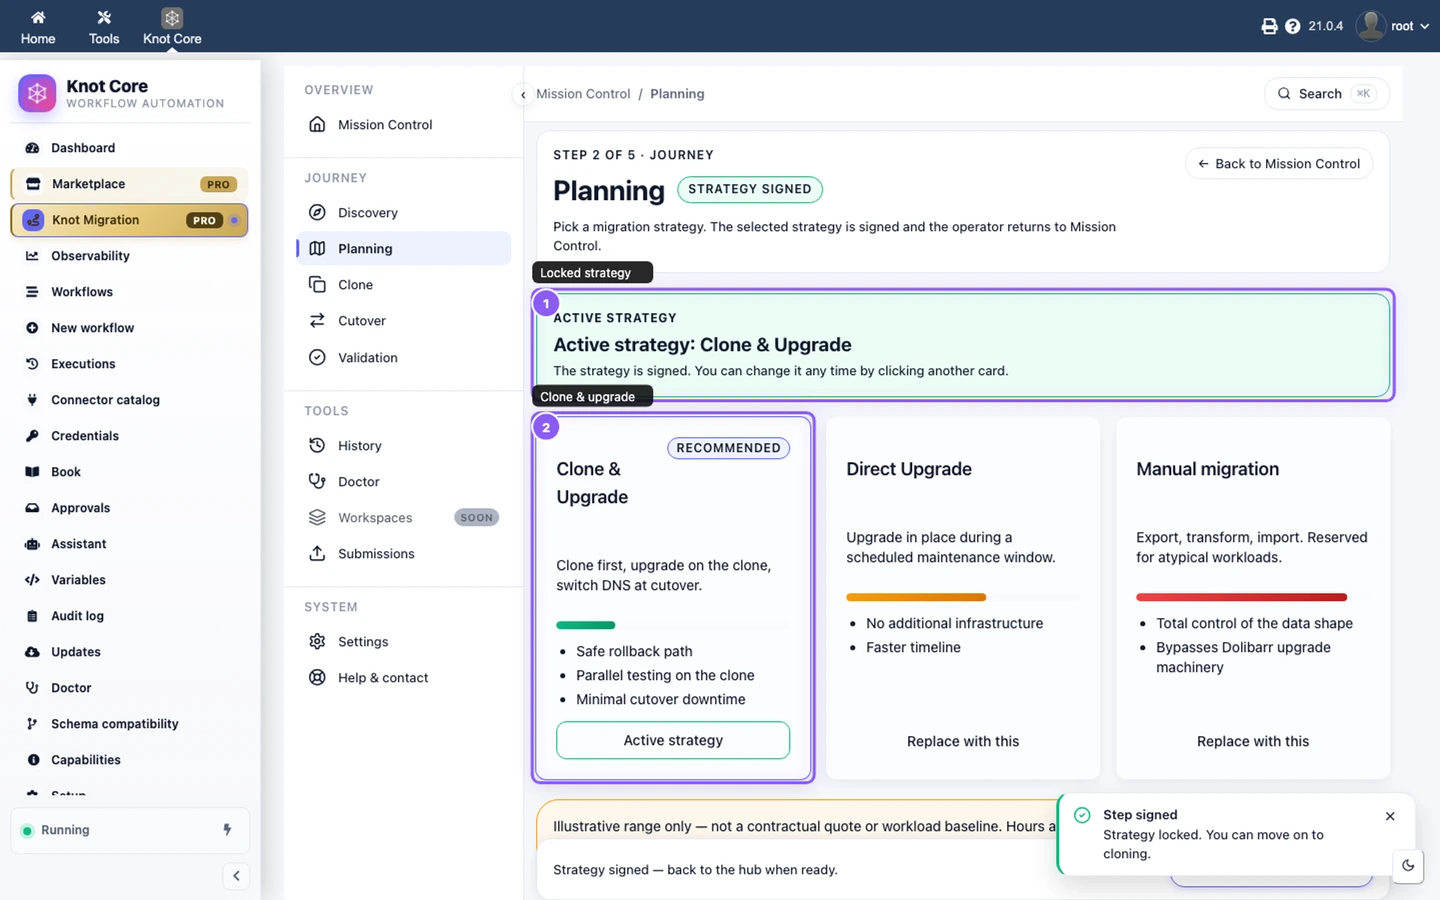Image resolution: width=1440 pixels, height=900 pixels.
Task: Click Back to Mission Control button
Action: coord(1279,164)
